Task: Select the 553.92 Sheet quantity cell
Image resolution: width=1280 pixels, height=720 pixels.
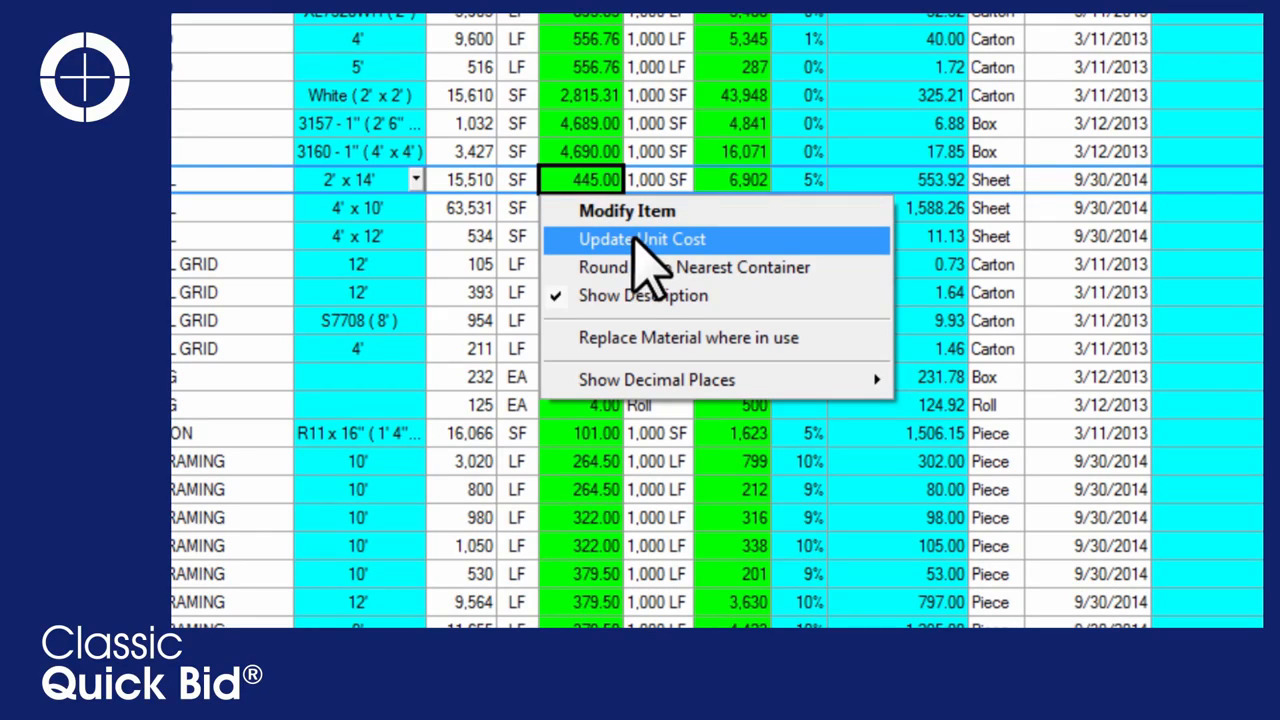Action: click(898, 180)
